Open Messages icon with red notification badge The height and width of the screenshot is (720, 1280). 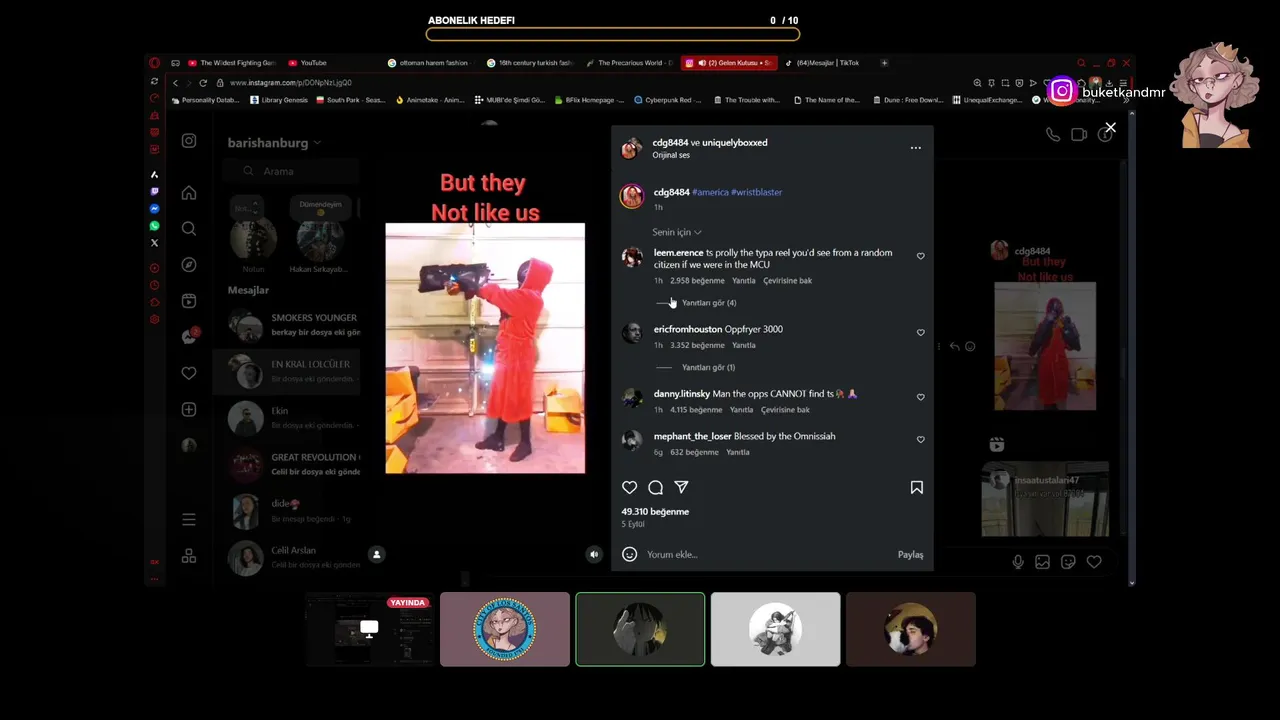point(189,337)
